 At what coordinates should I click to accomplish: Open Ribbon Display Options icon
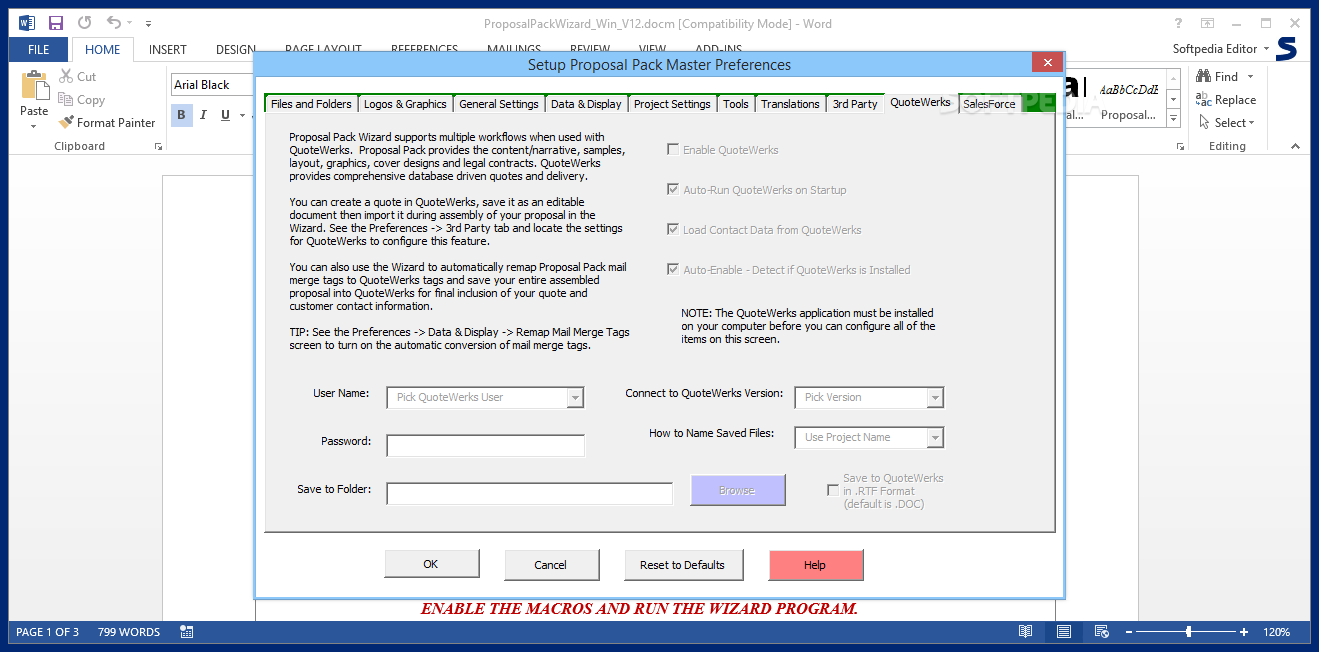click(x=1208, y=23)
